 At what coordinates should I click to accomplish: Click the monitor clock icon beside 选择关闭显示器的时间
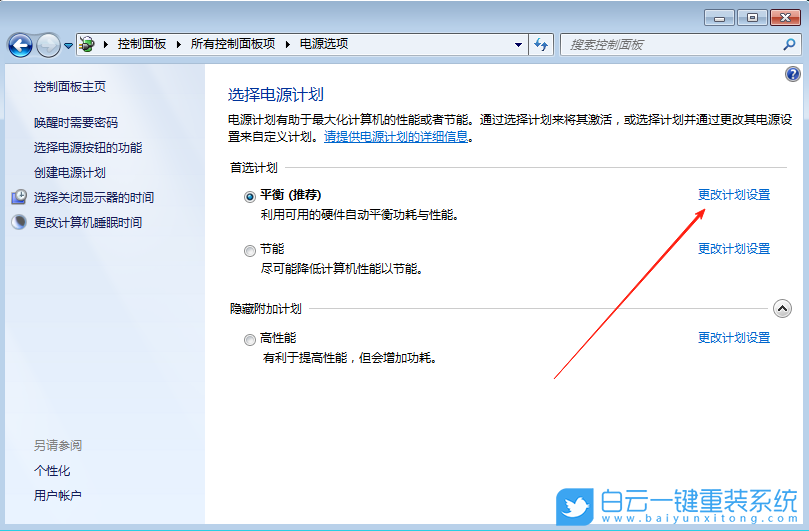click(x=20, y=197)
